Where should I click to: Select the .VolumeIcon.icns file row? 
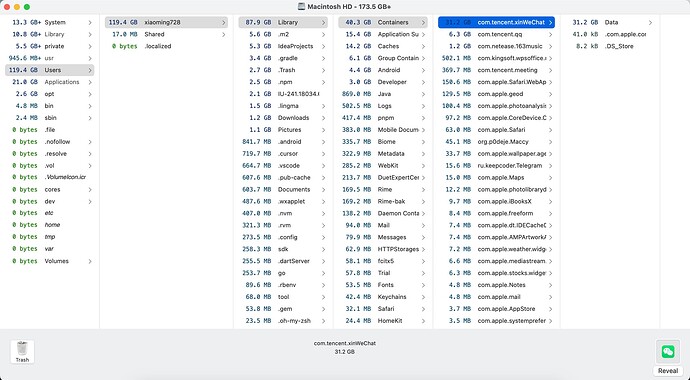(x=50, y=177)
